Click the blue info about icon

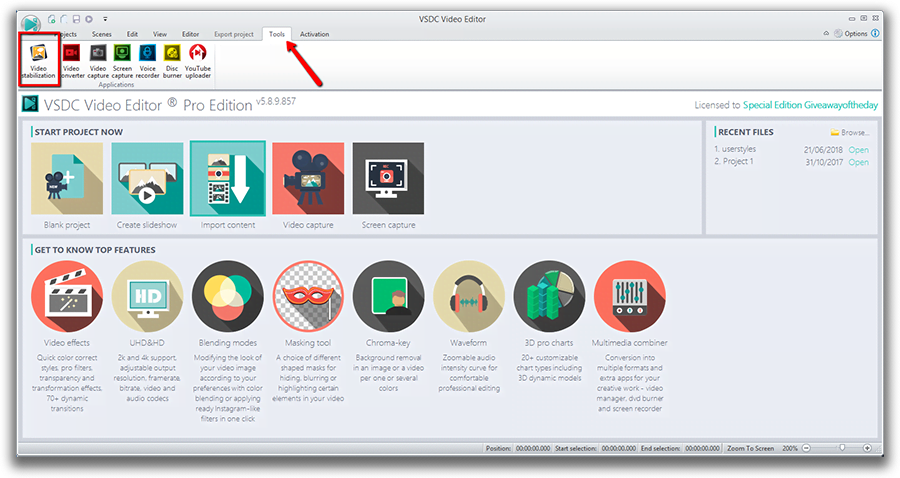click(x=875, y=33)
